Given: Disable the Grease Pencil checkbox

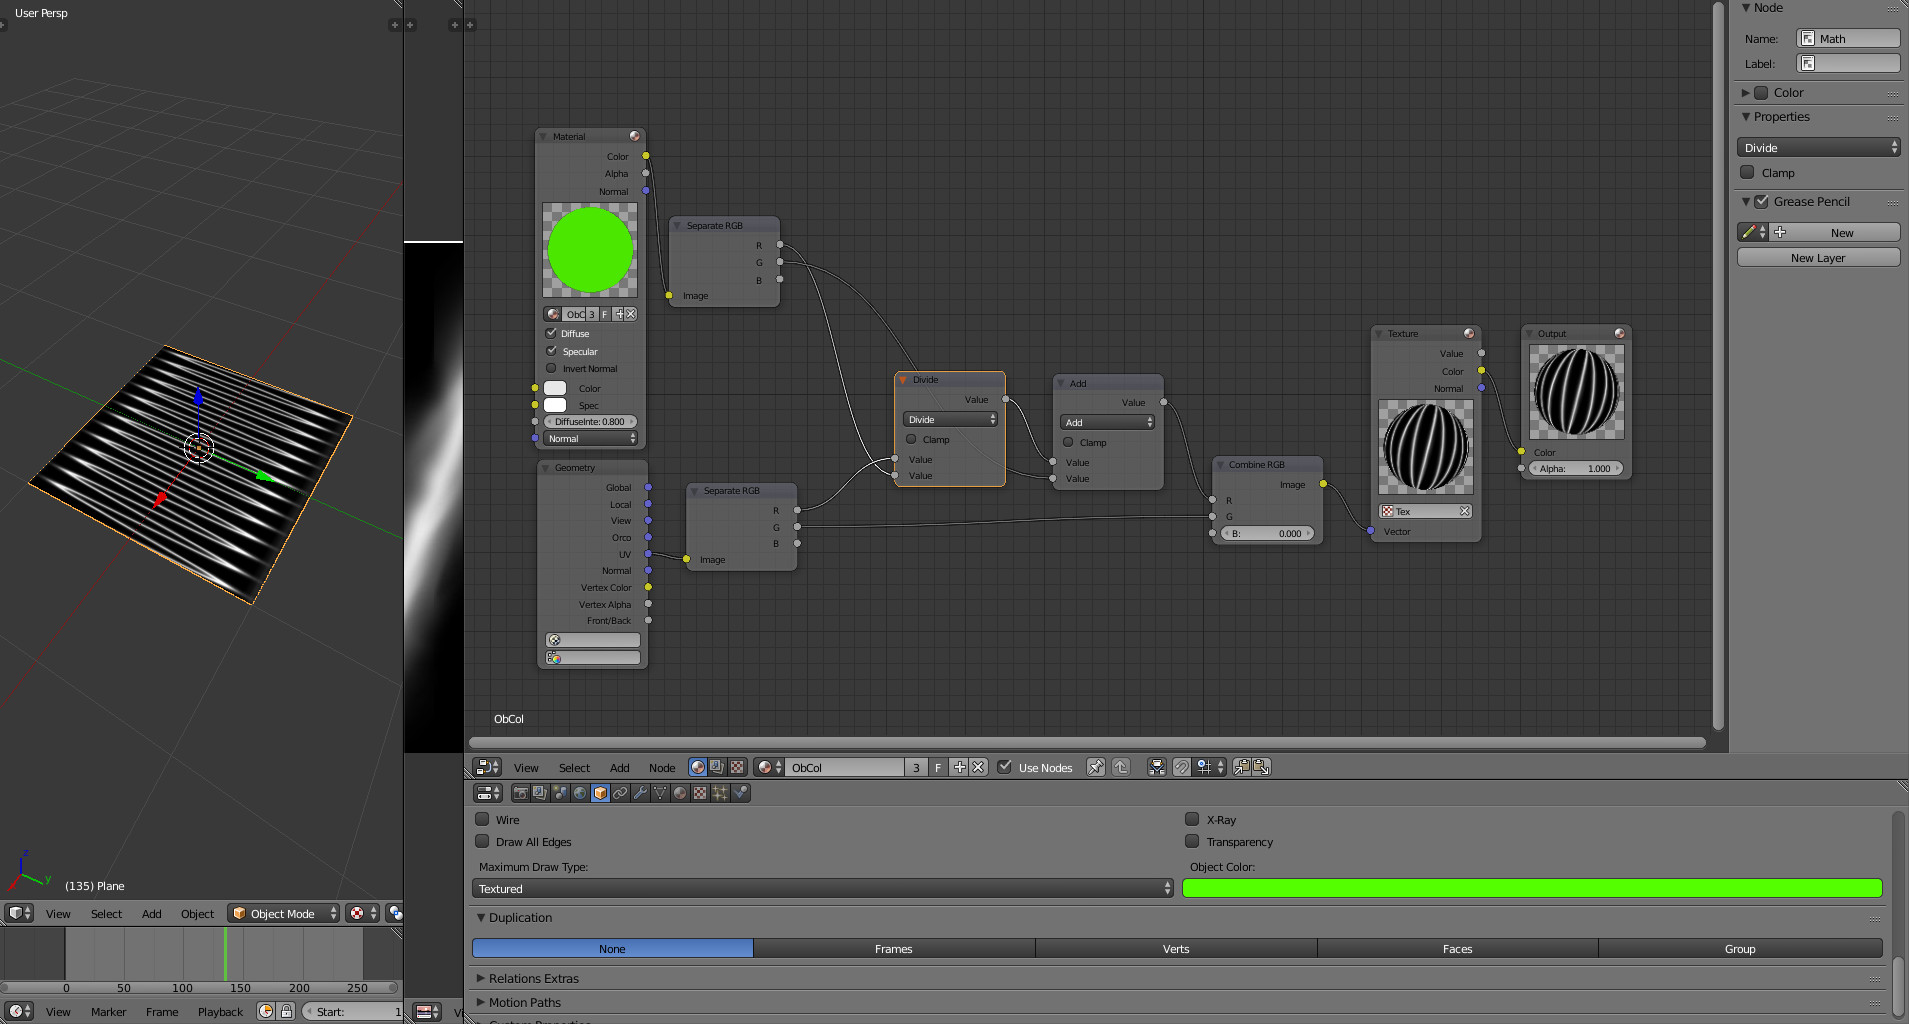Looking at the screenshot, I should pyautogui.click(x=1762, y=201).
